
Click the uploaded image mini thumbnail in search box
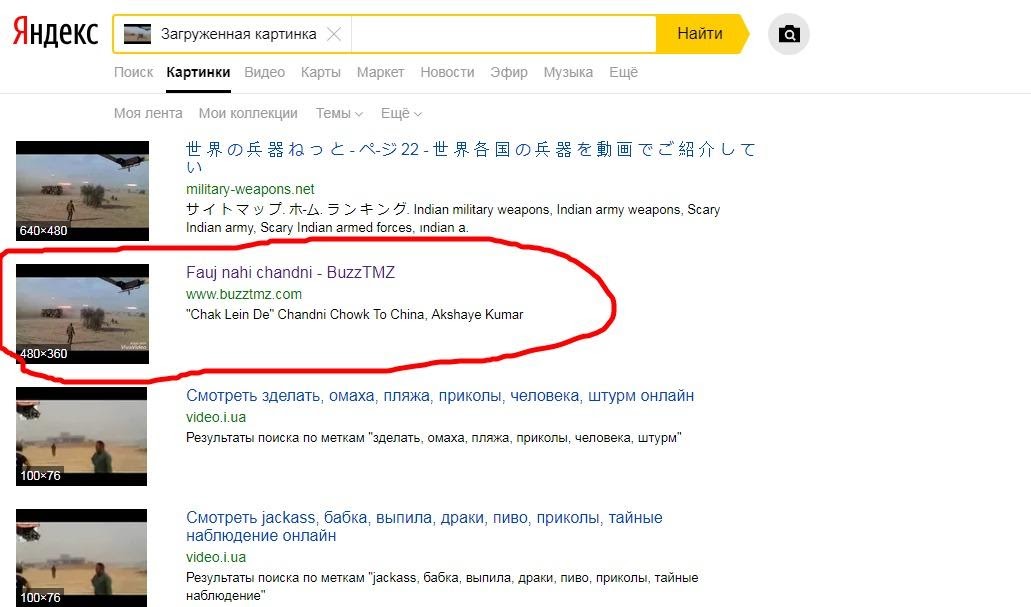(137, 34)
